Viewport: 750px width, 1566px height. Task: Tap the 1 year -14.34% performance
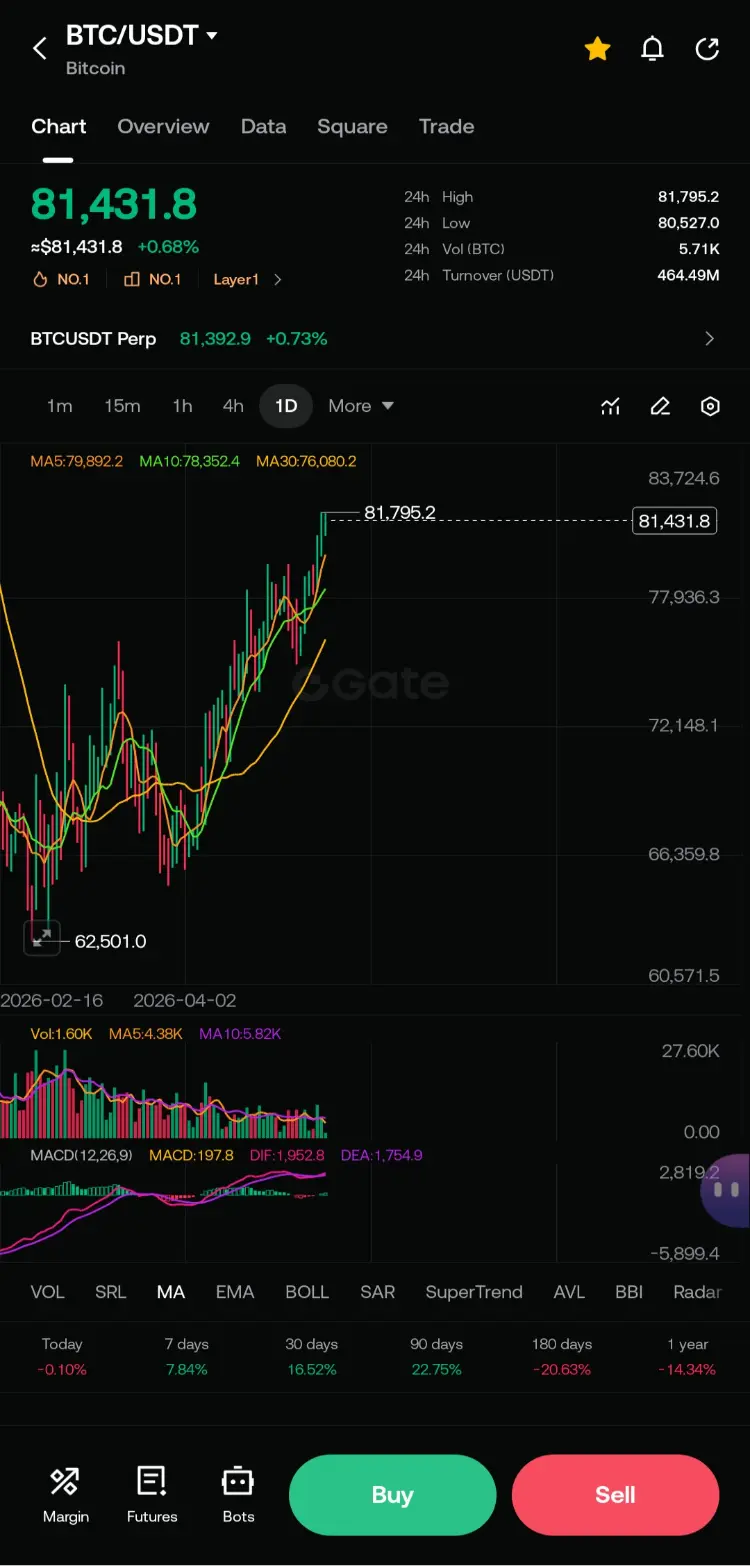[687, 1357]
